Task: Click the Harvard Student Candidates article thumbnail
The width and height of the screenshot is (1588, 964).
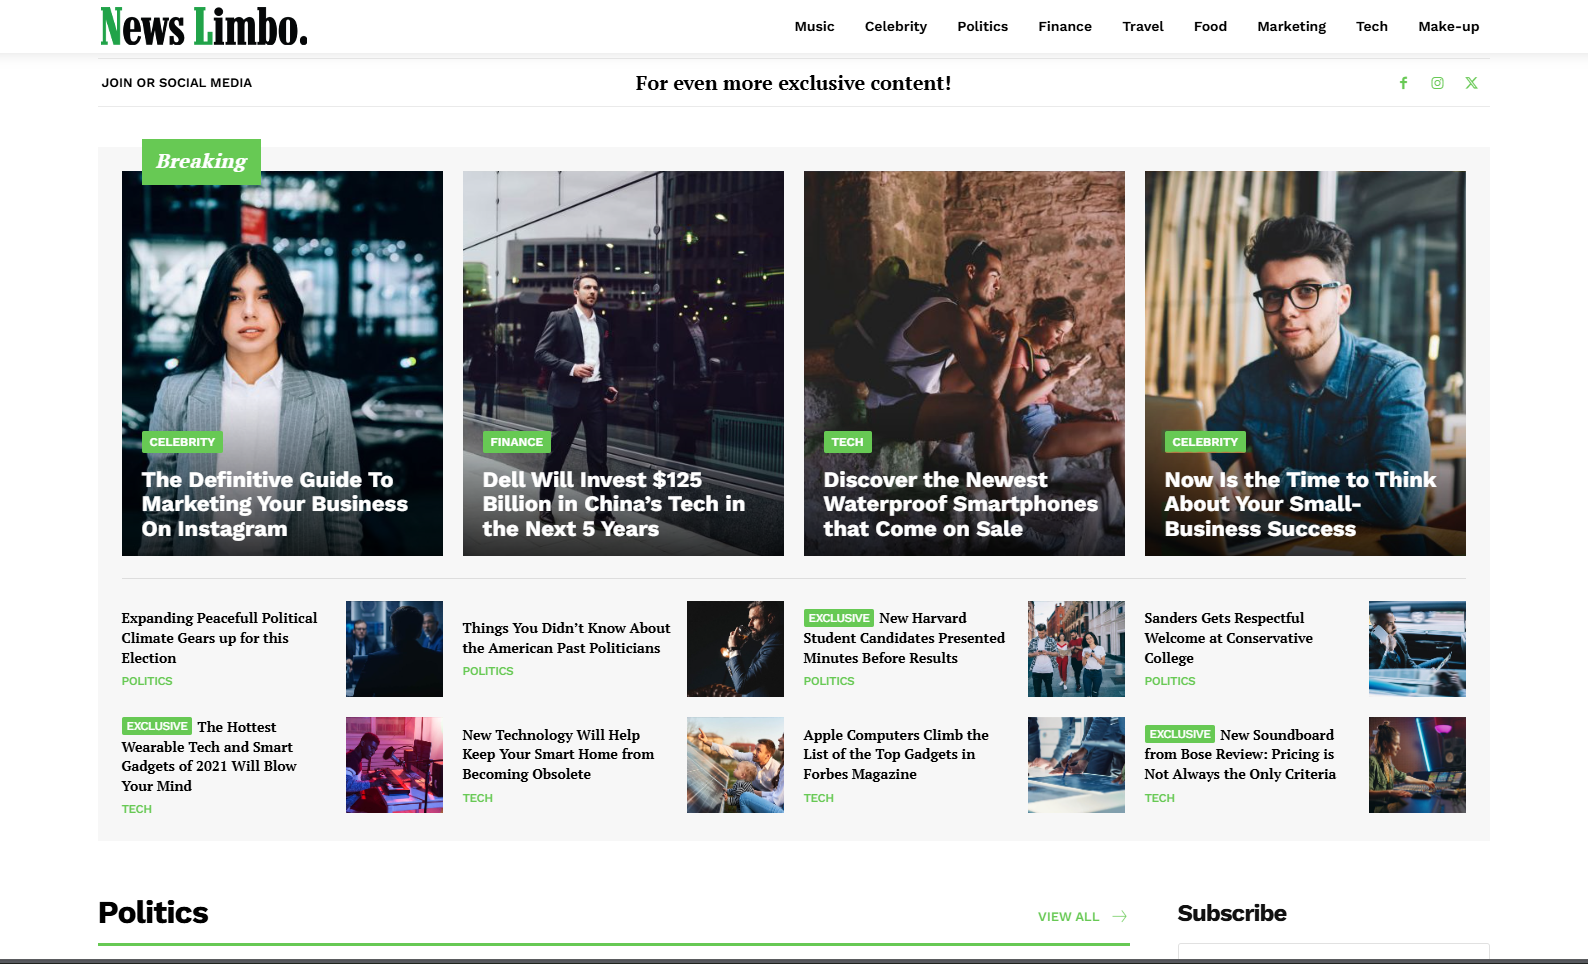Action: point(1076,649)
